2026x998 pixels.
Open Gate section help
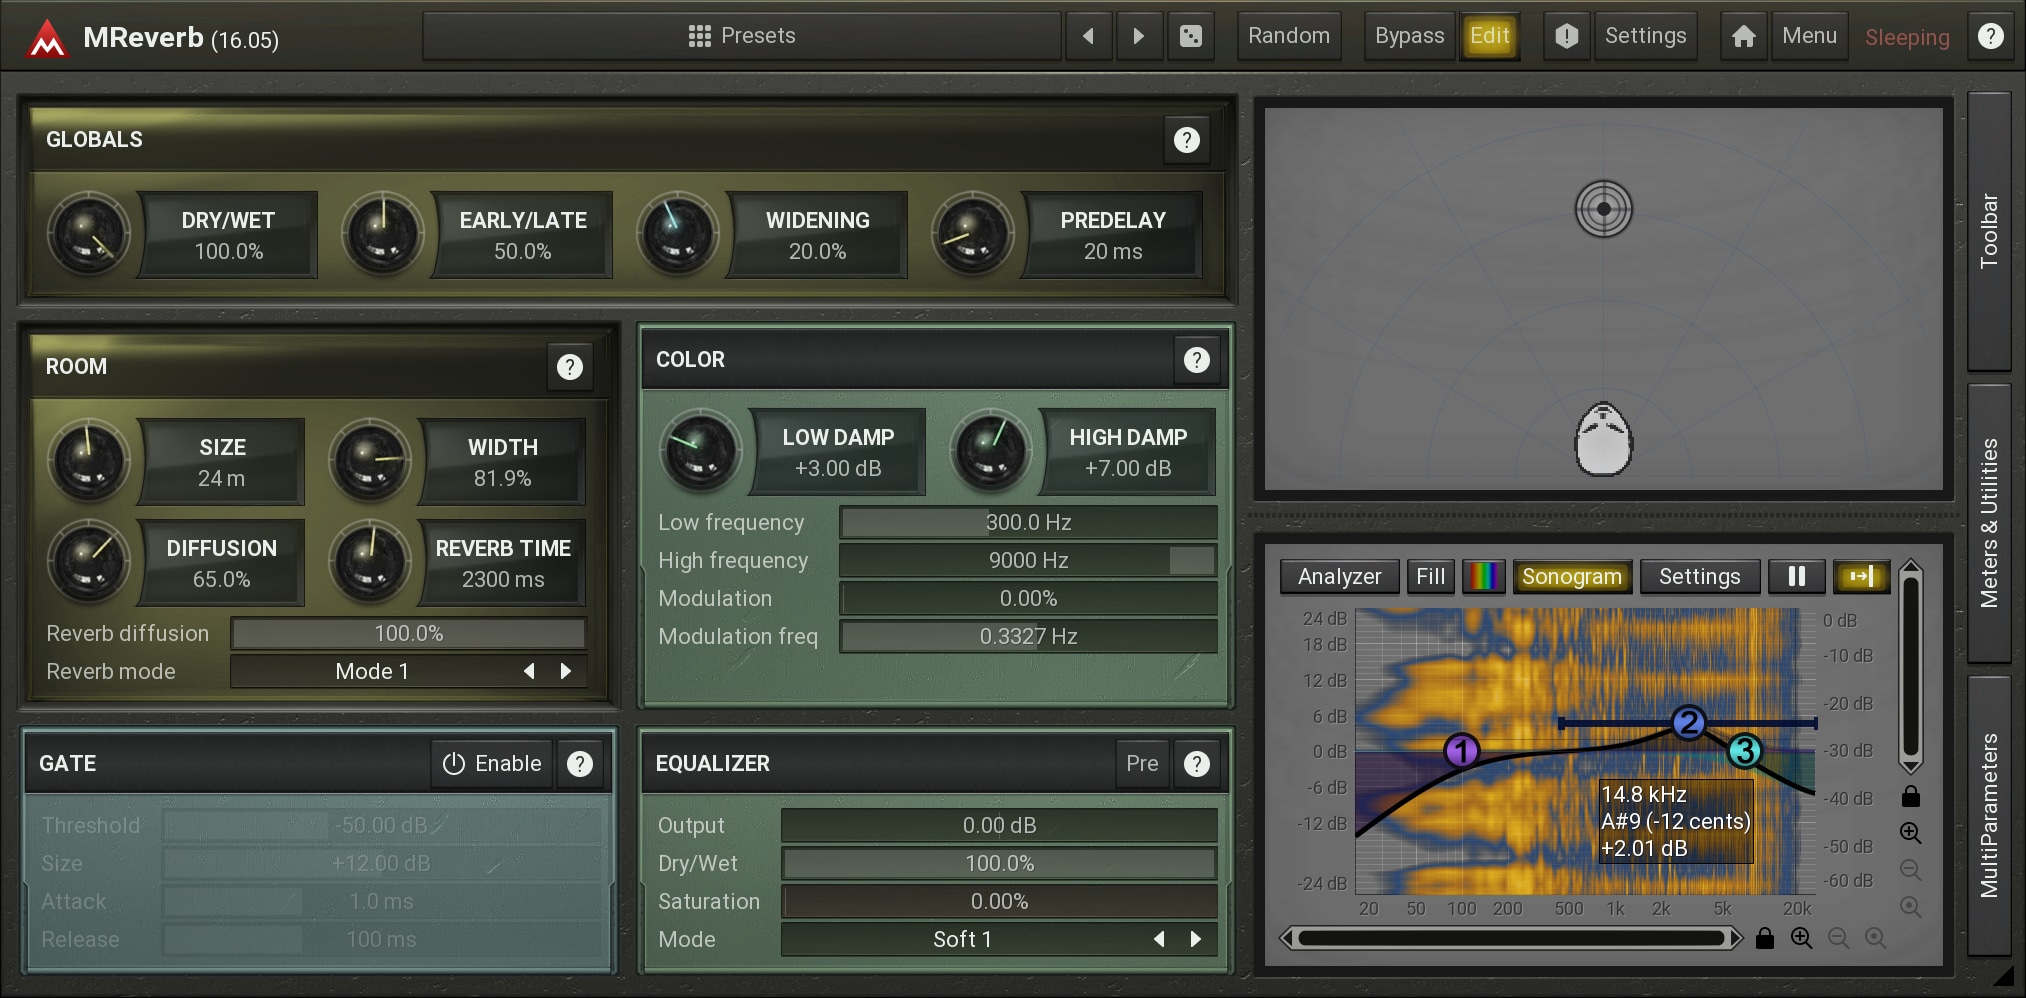click(x=580, y=764)
